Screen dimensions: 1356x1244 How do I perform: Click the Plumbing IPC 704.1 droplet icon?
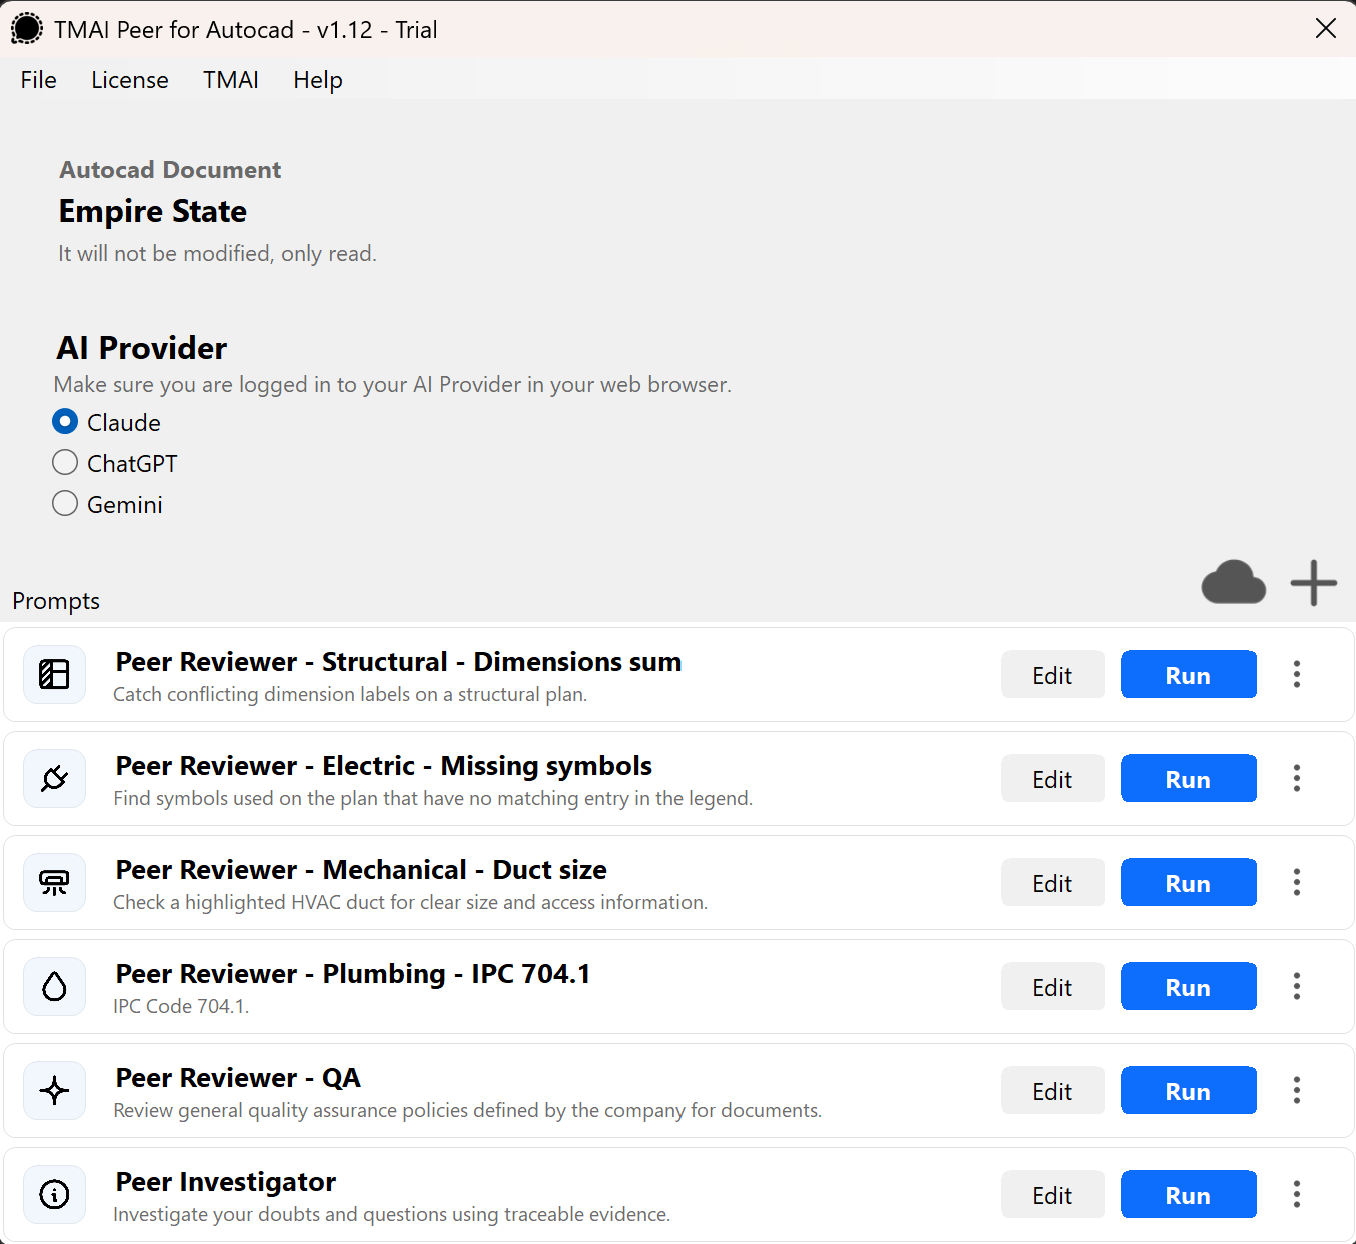click(x=54, y=986)
